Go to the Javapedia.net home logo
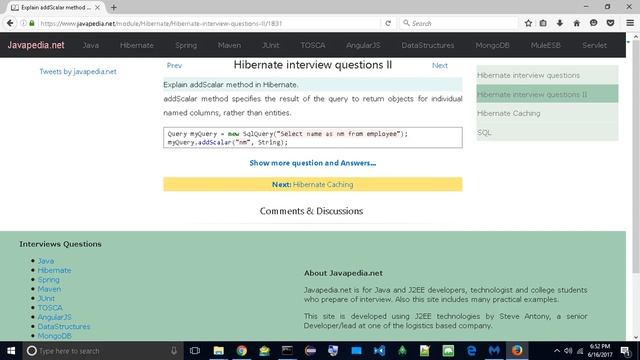This screenshot has height=360, width=640. coord(36,45)
